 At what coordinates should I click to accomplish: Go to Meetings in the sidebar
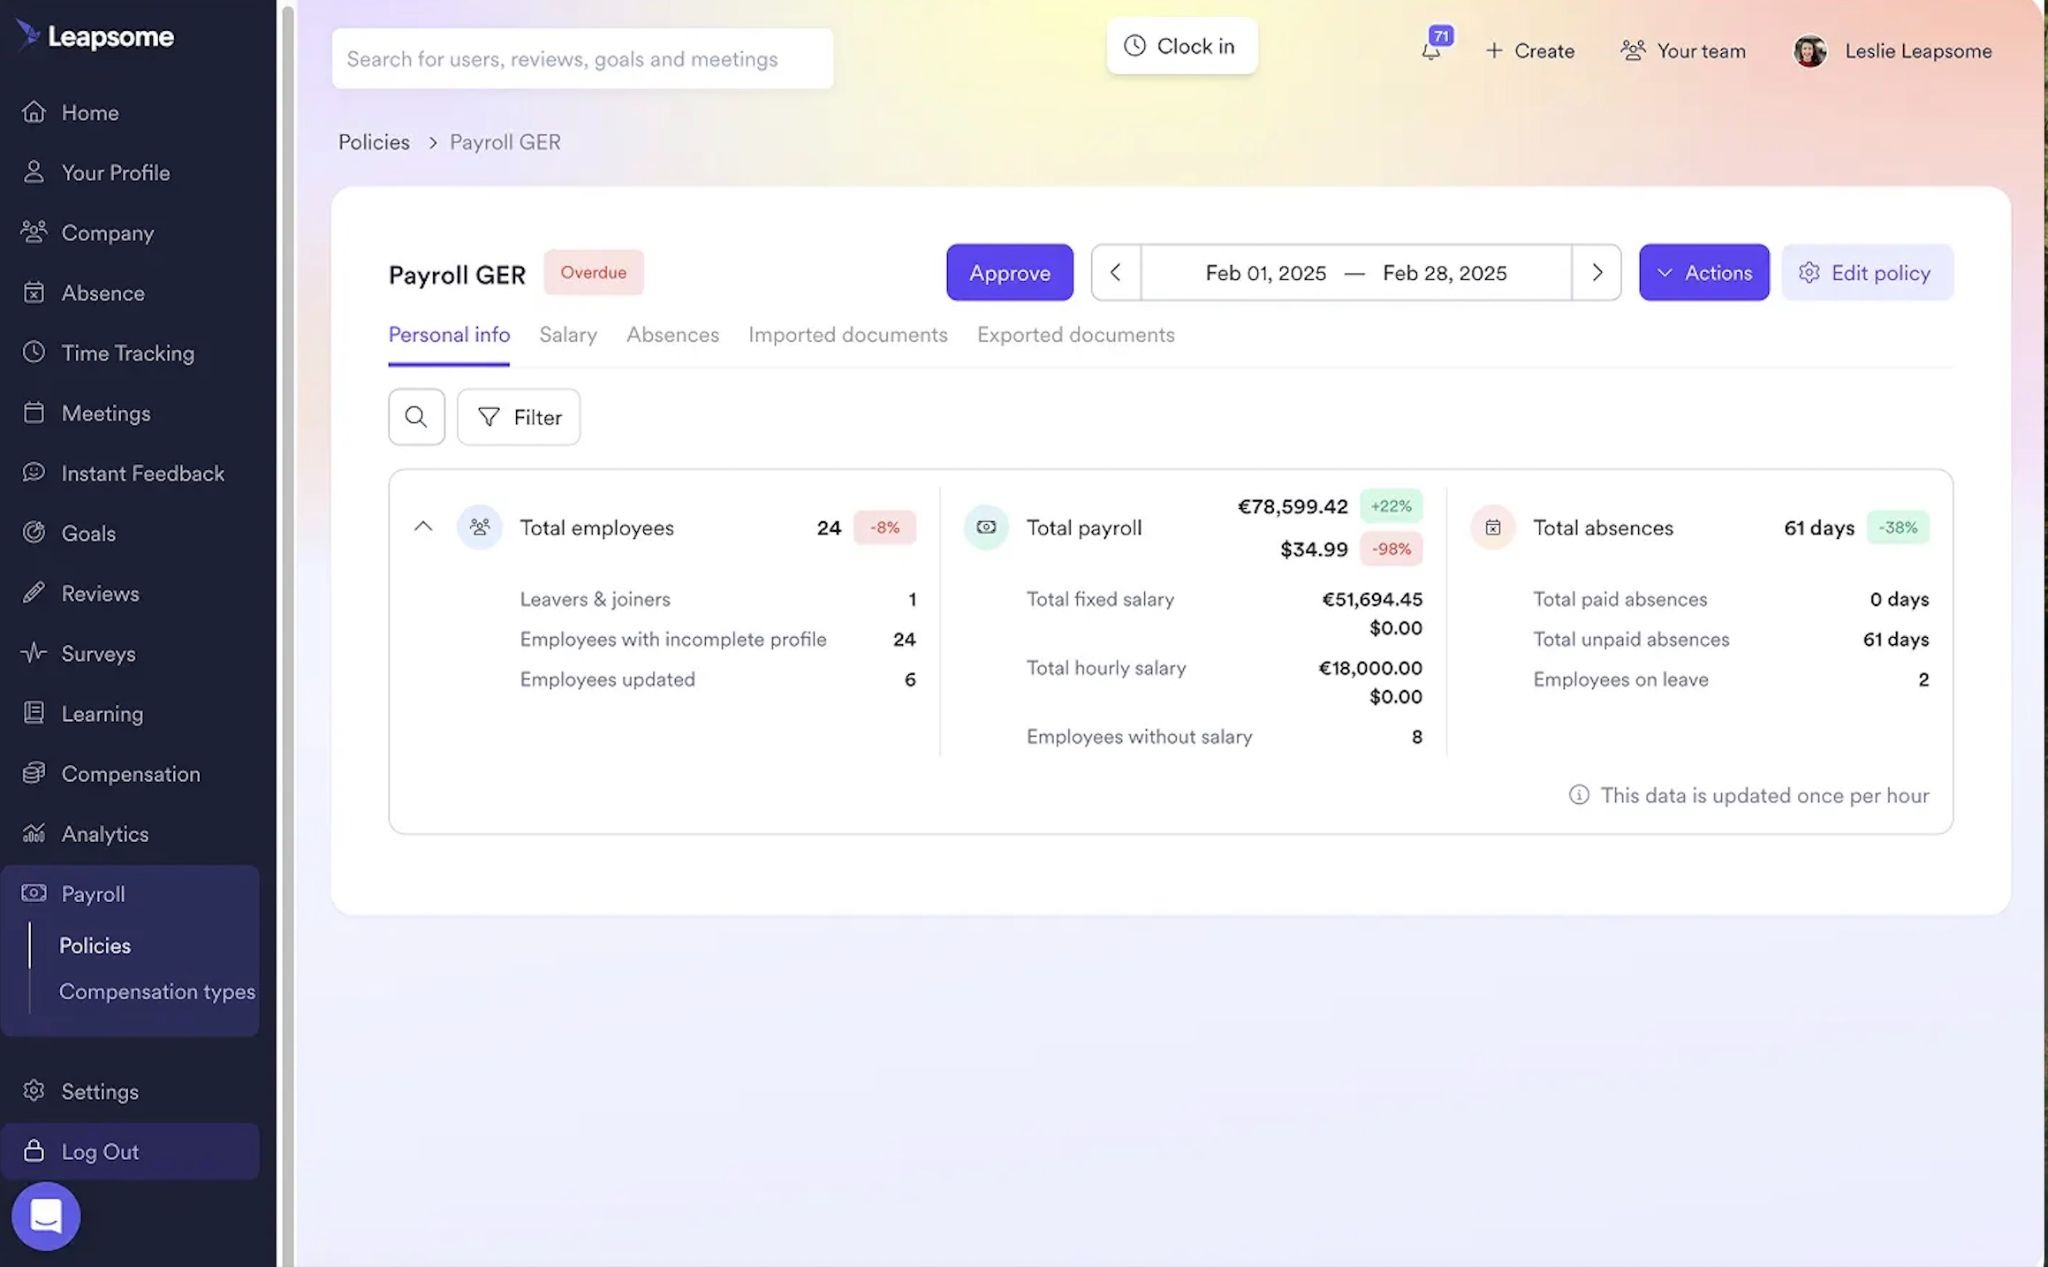[x=106, y=413]
